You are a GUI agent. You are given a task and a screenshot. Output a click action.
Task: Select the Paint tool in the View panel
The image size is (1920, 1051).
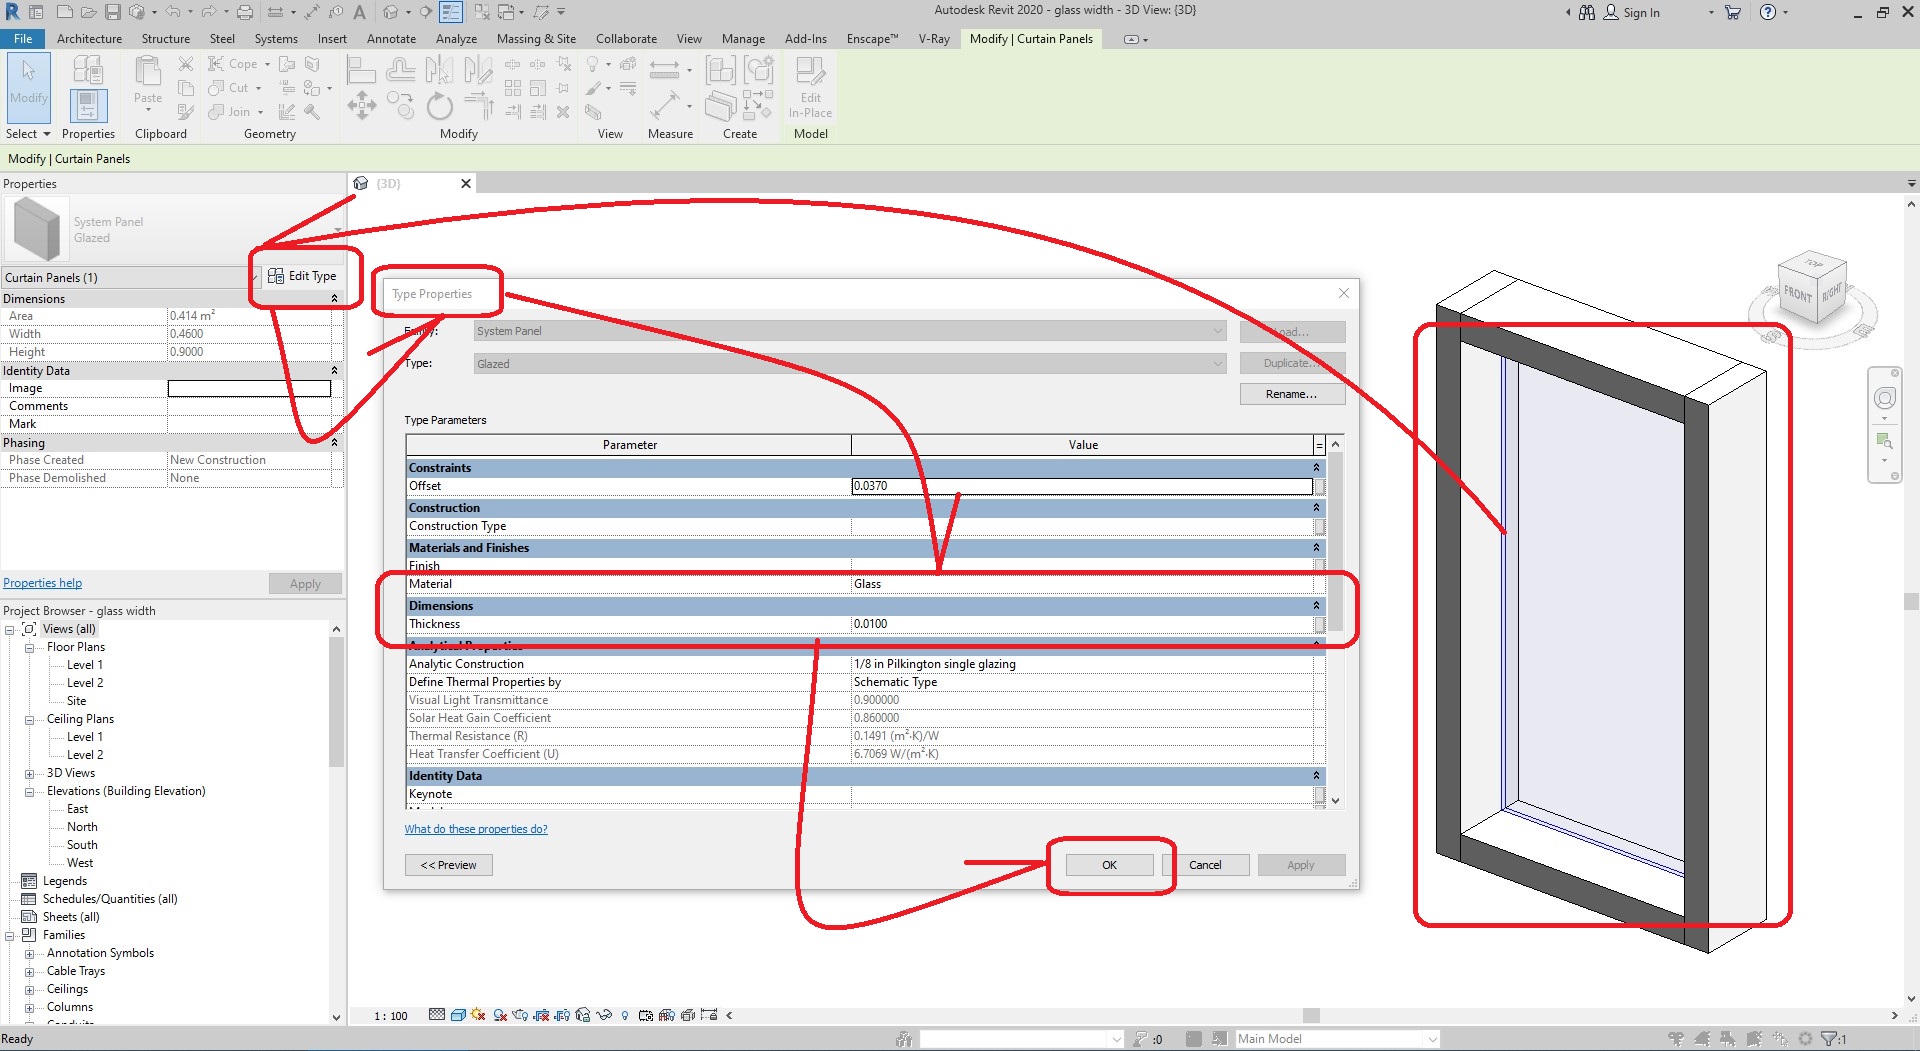tap(593, 89)
